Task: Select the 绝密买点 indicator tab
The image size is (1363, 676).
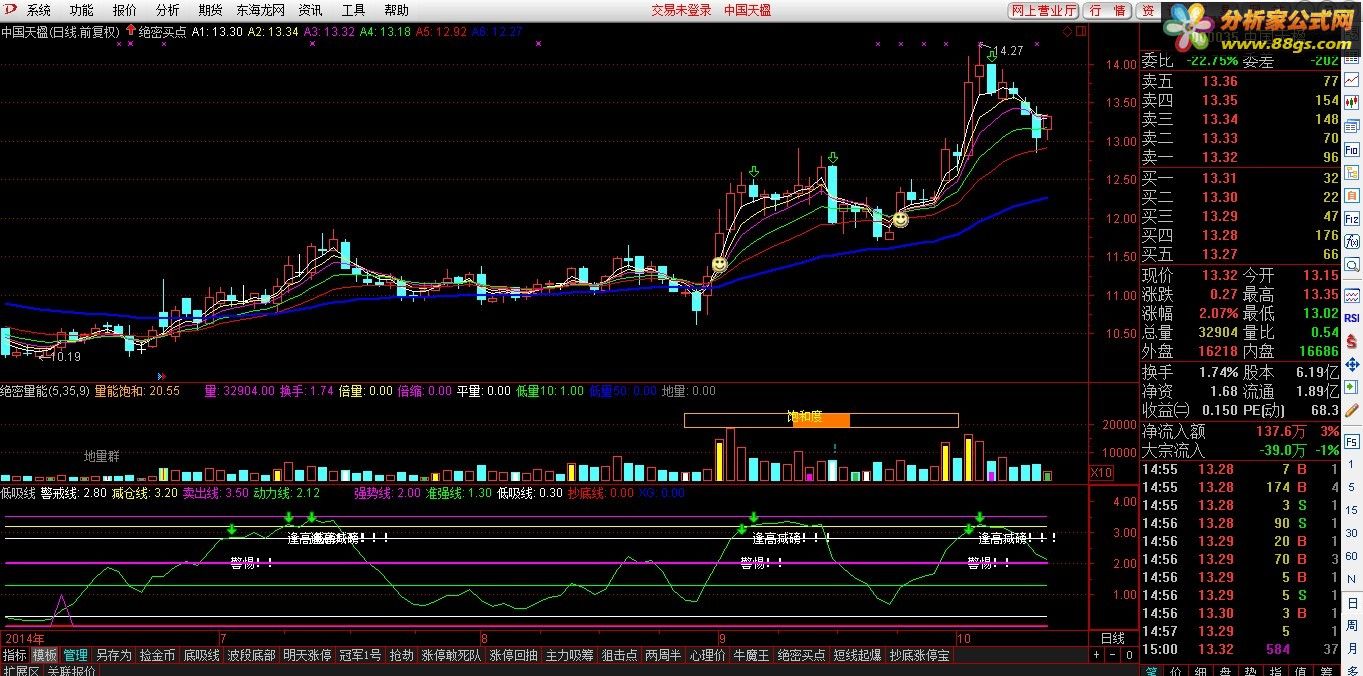Action: coord(802,655)
